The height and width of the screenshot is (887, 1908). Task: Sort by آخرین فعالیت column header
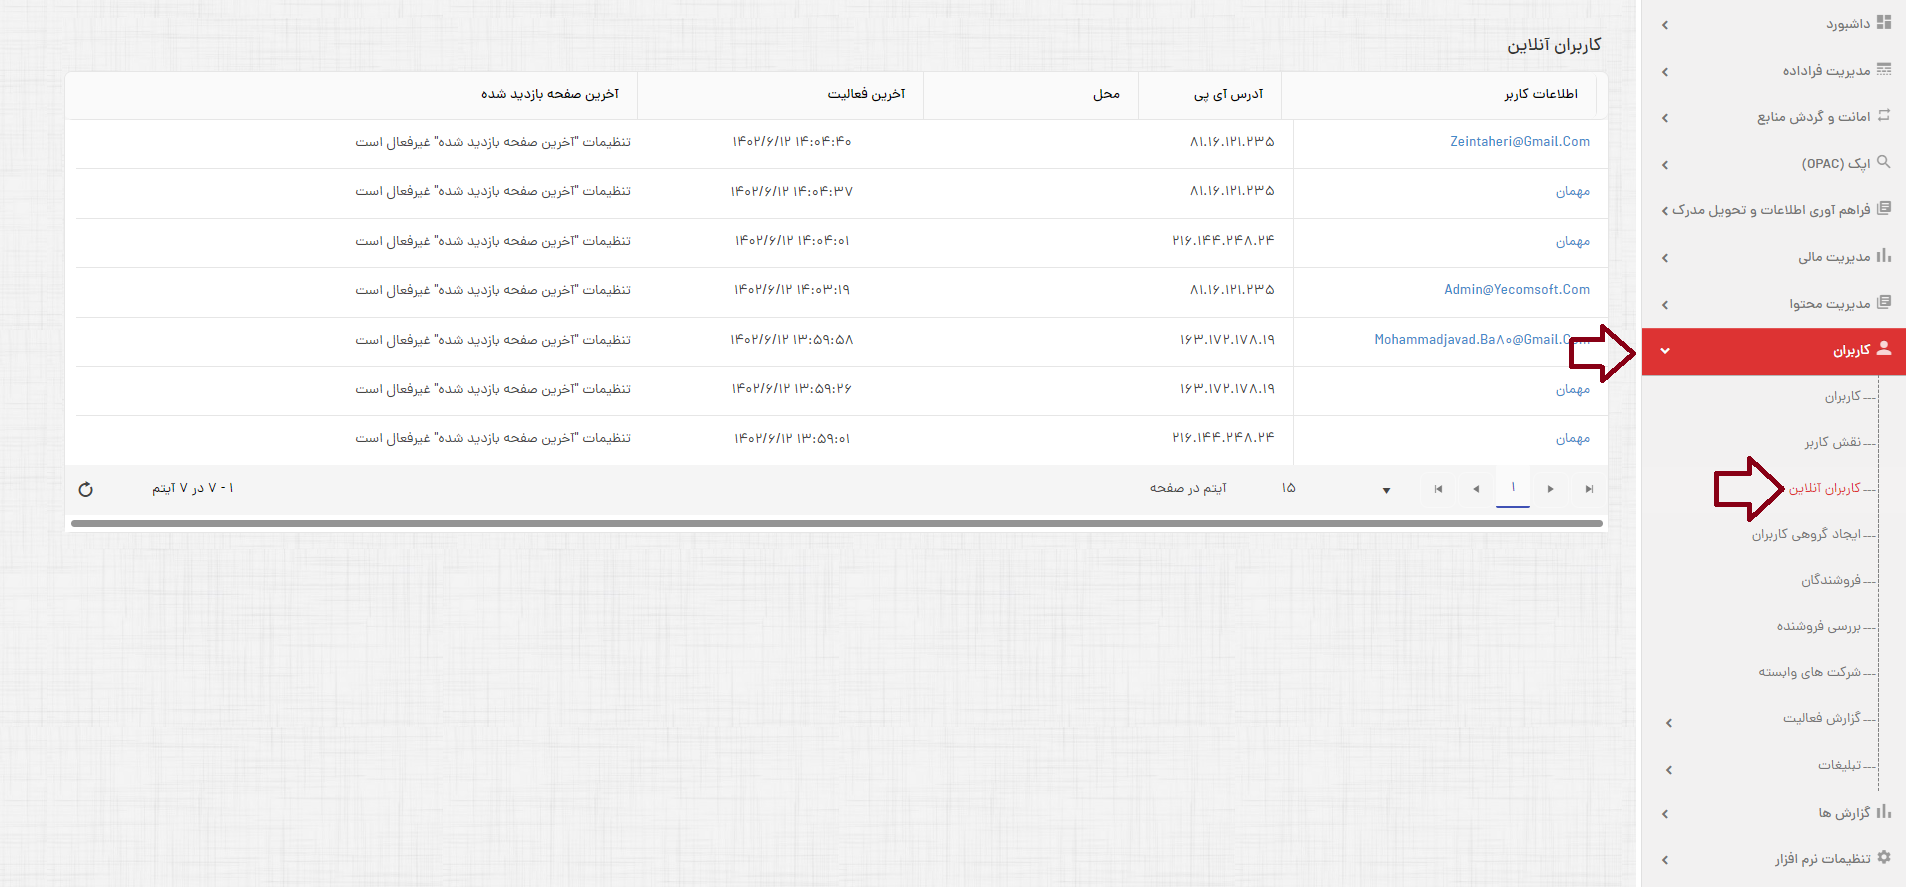pos(865,94)
